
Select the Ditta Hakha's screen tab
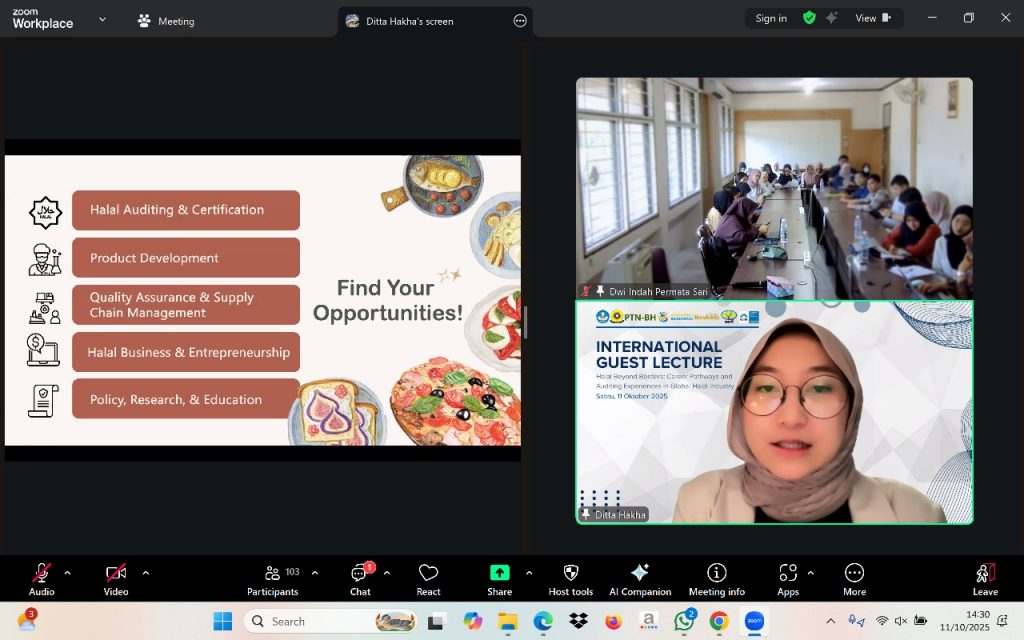click(x=412, y=21)
